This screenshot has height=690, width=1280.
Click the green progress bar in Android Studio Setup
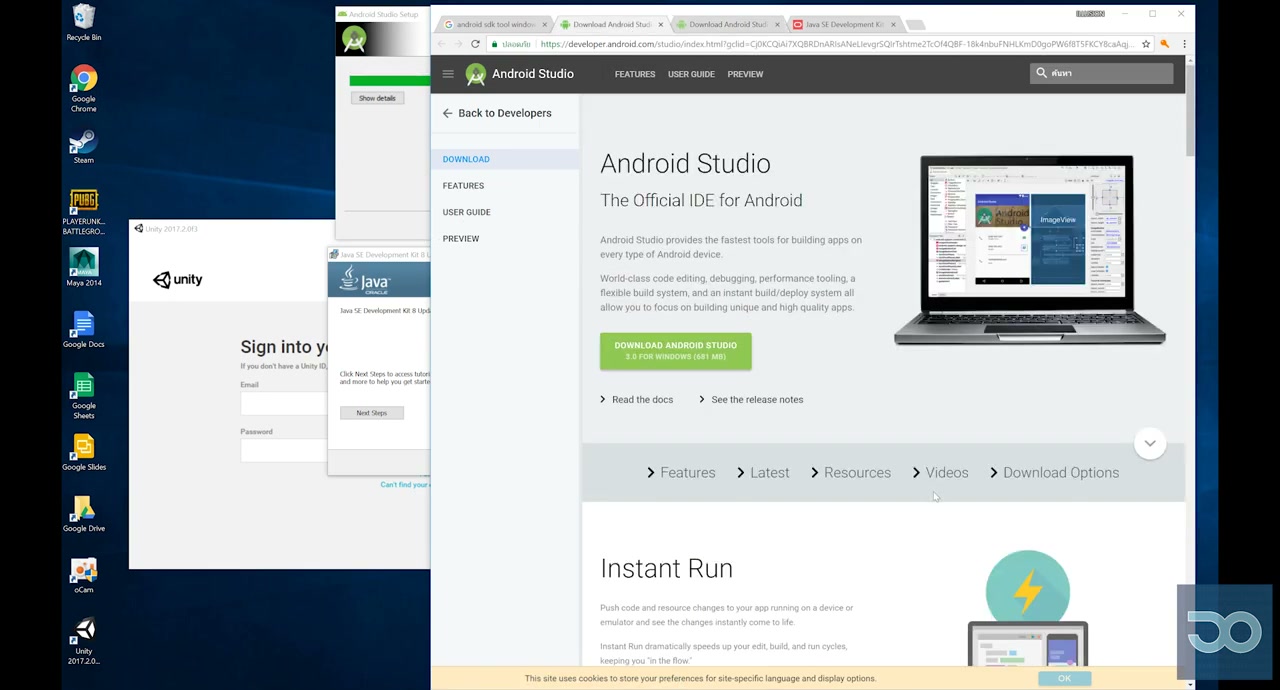point(389,80)
